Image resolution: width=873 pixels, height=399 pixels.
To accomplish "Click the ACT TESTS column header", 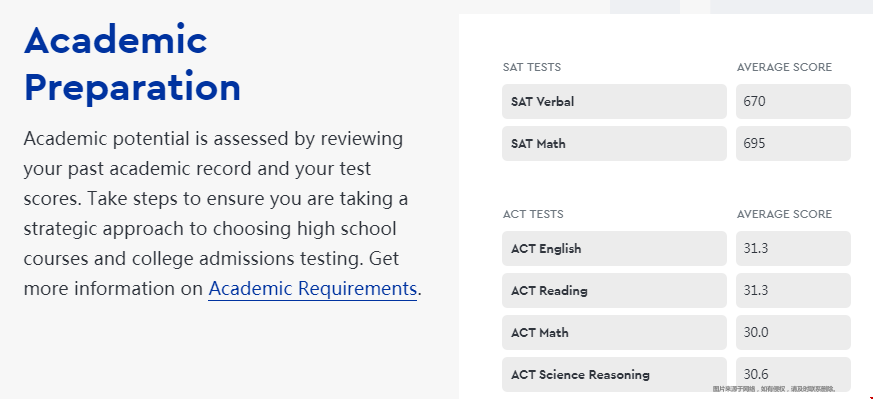I will point(533,214).
